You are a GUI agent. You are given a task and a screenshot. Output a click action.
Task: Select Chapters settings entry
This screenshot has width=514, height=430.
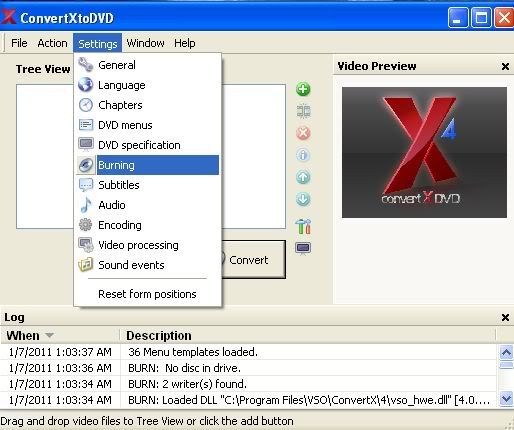(x=148, y=105)
